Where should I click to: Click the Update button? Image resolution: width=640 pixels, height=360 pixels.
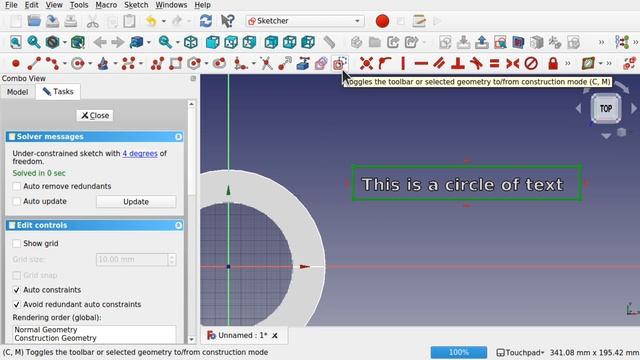coord(136,202)
